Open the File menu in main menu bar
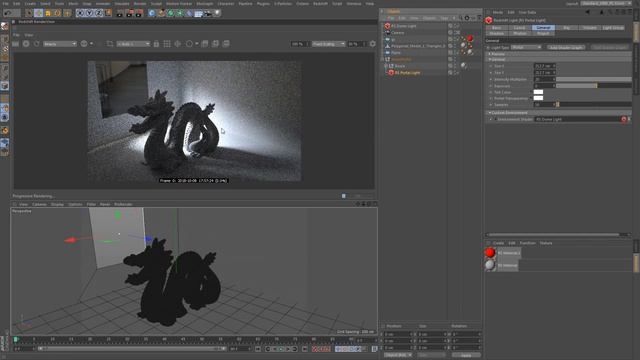Viewport: 640px width, 360px height. click(x=5, y=4)
